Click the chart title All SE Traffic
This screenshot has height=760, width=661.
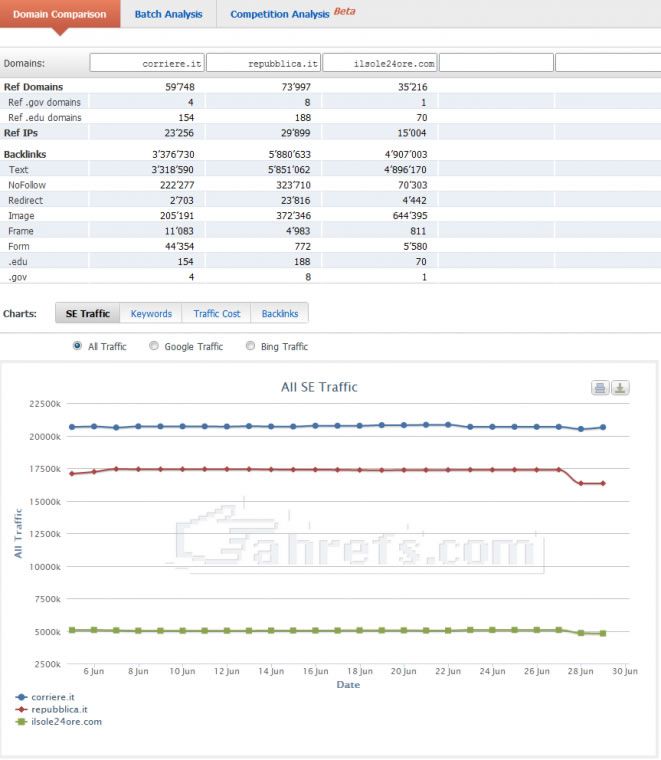320,387
